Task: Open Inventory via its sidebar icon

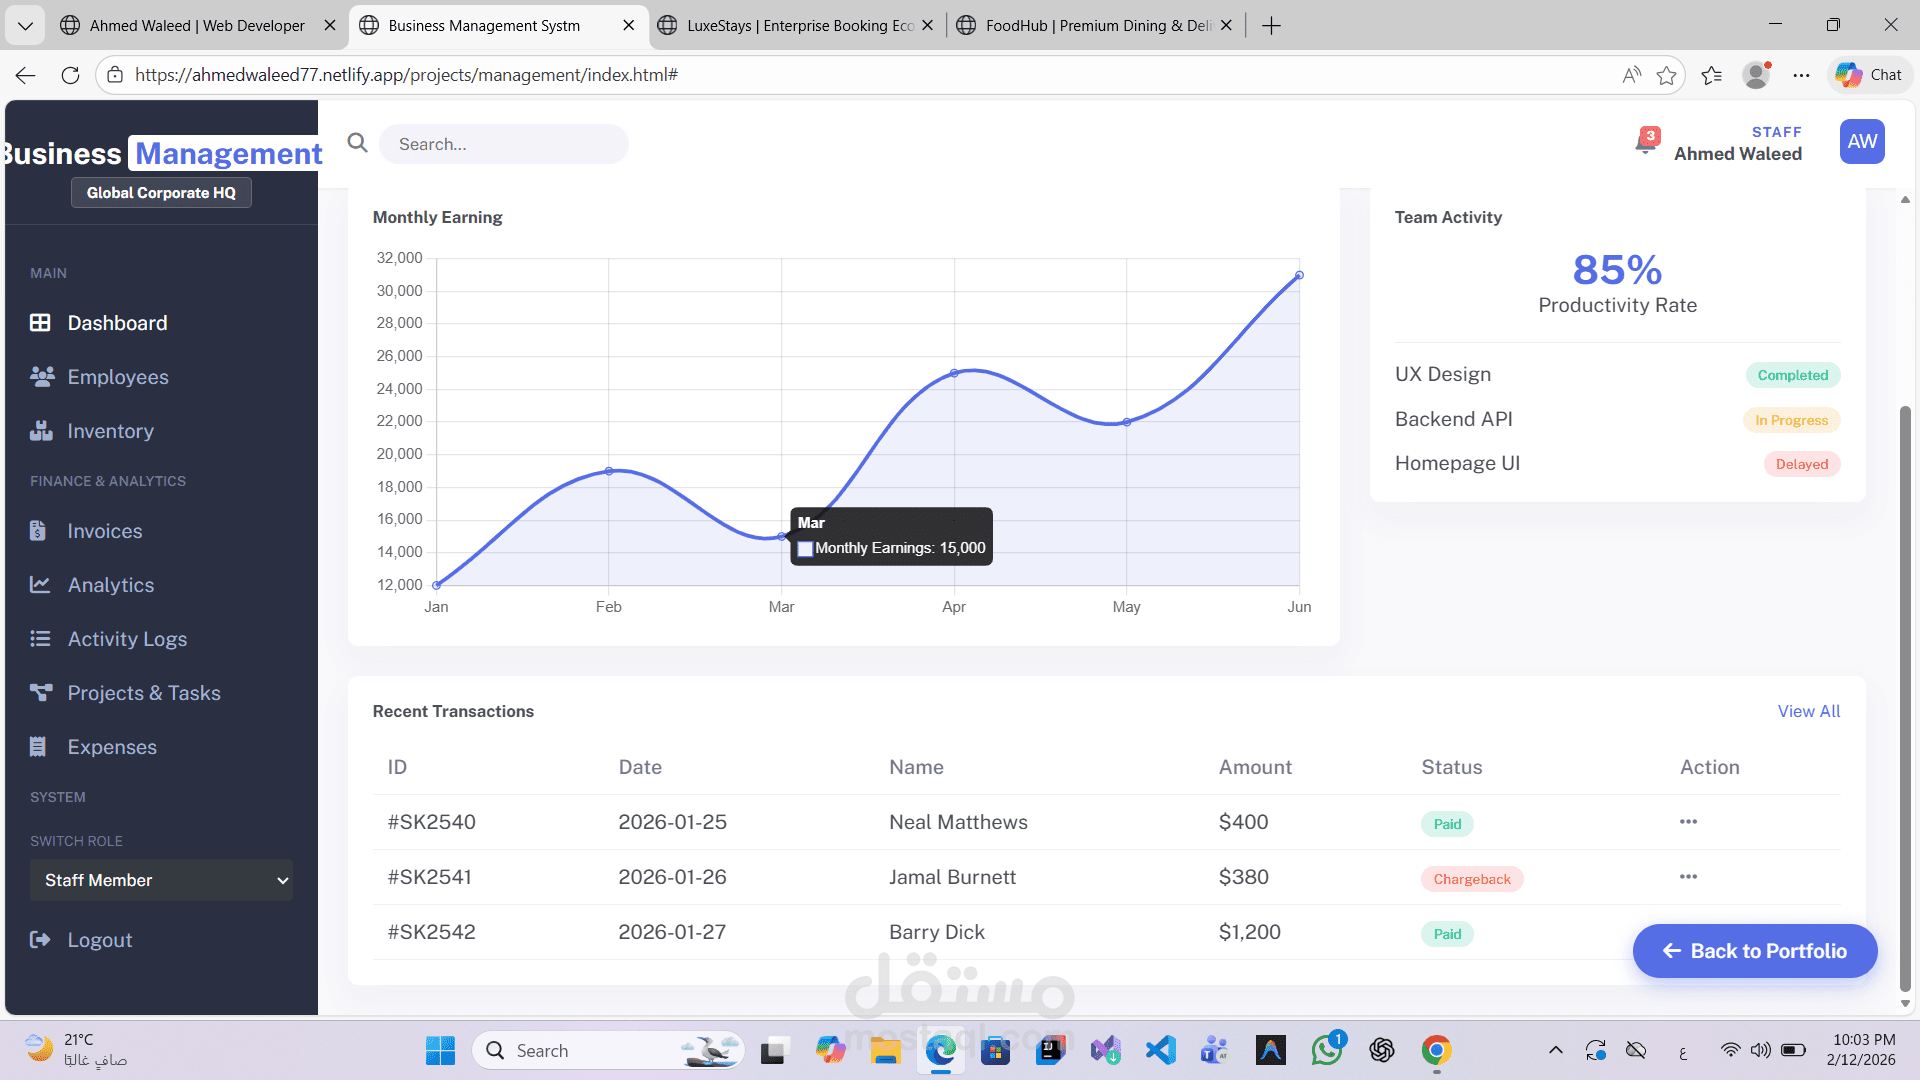Action: coord(41,431)
